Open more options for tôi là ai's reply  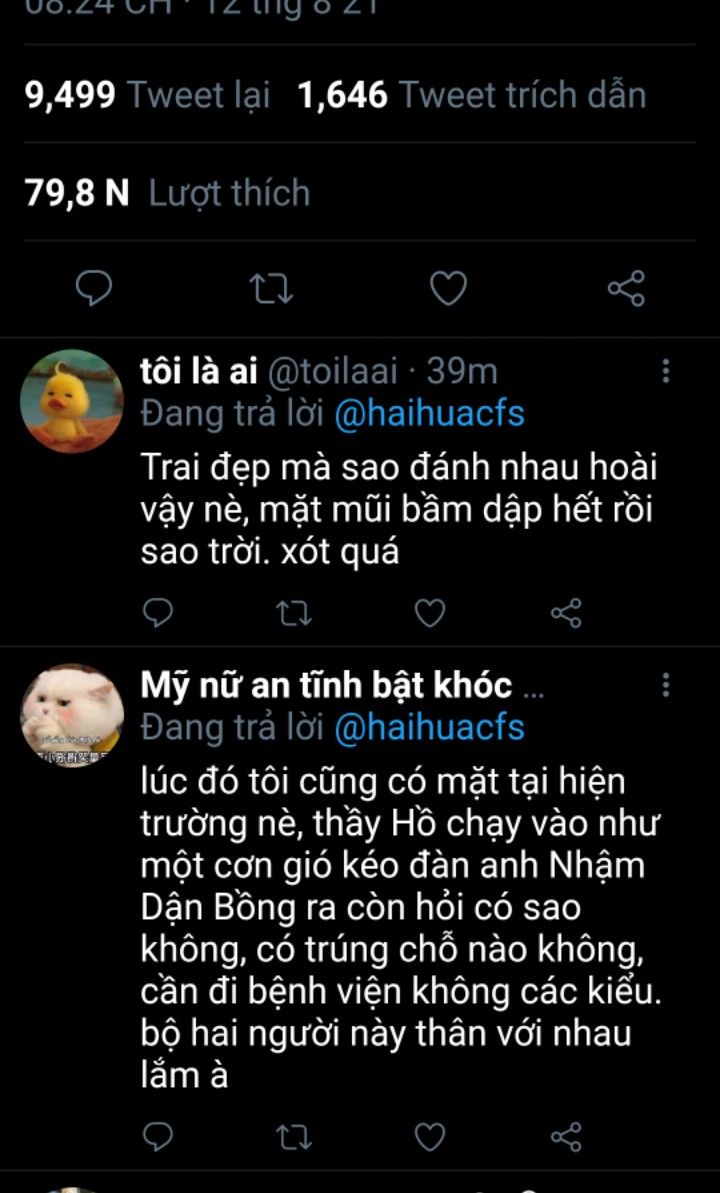click(666, 372)
